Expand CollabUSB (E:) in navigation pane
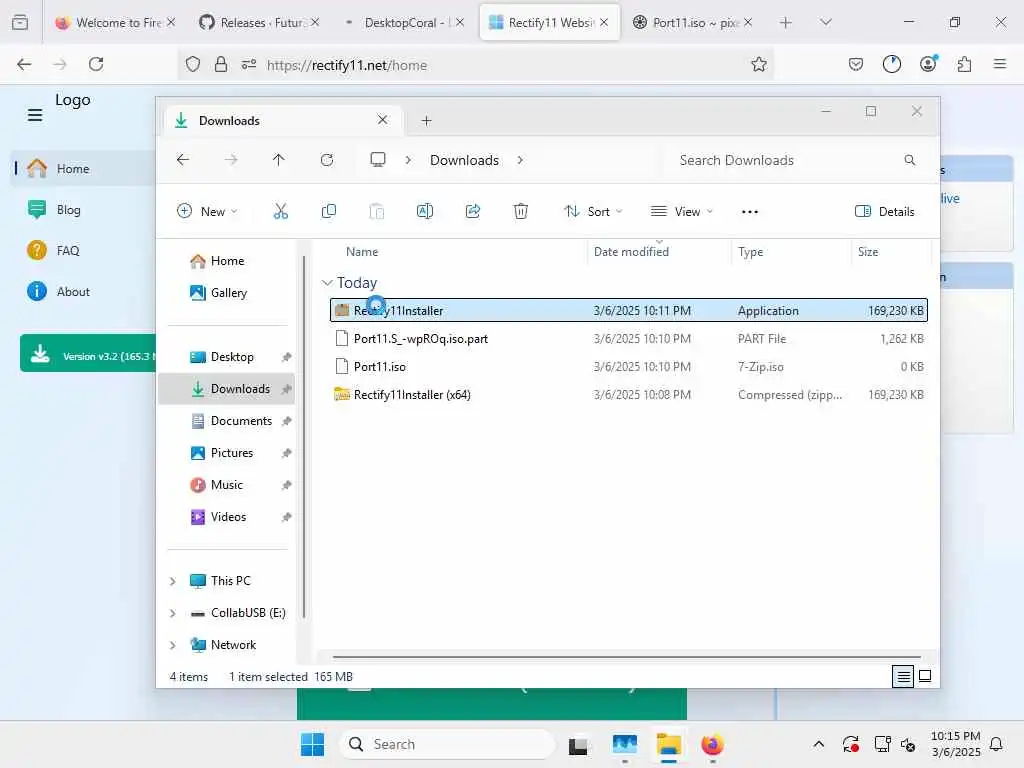Image resolution: width=1024 pixels, height=768 pixels. tap(172, 613)
